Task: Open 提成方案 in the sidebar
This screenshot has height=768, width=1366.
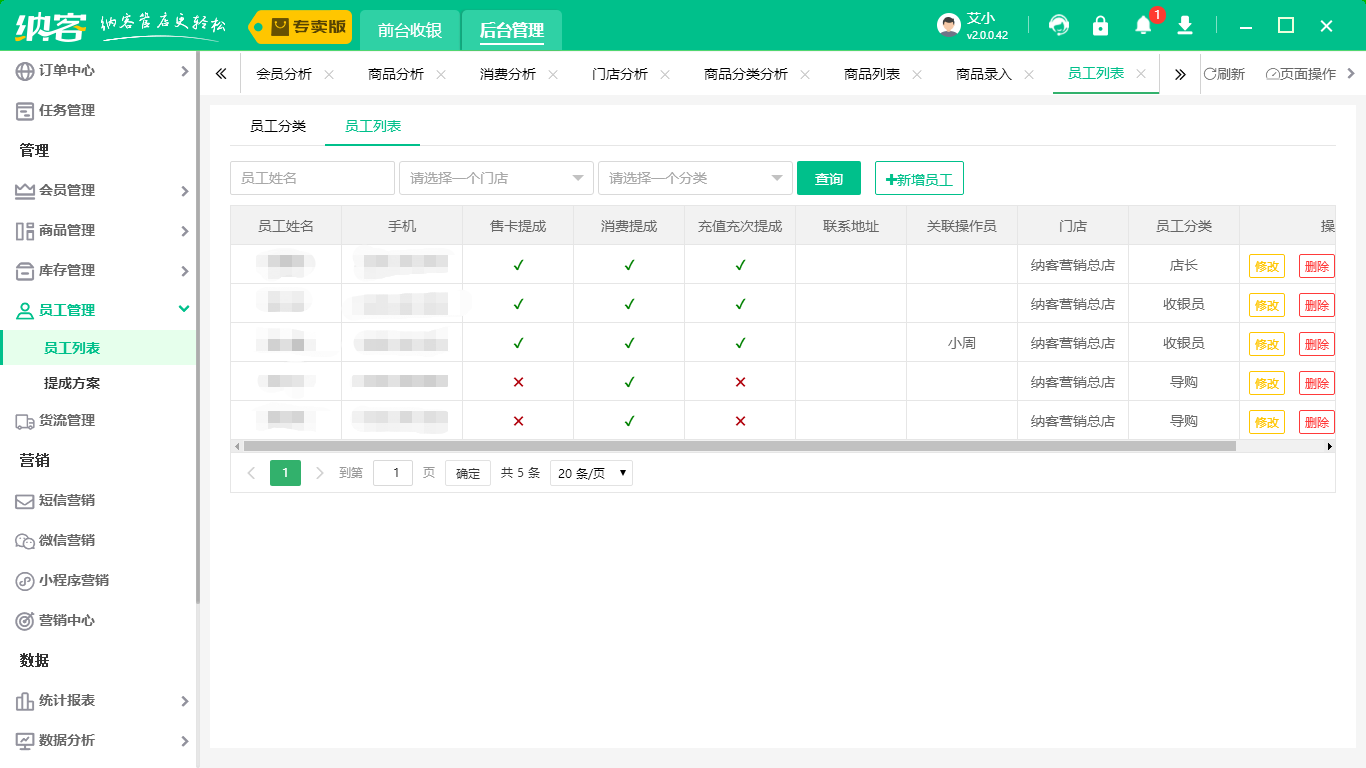Action: click(72, 383)
